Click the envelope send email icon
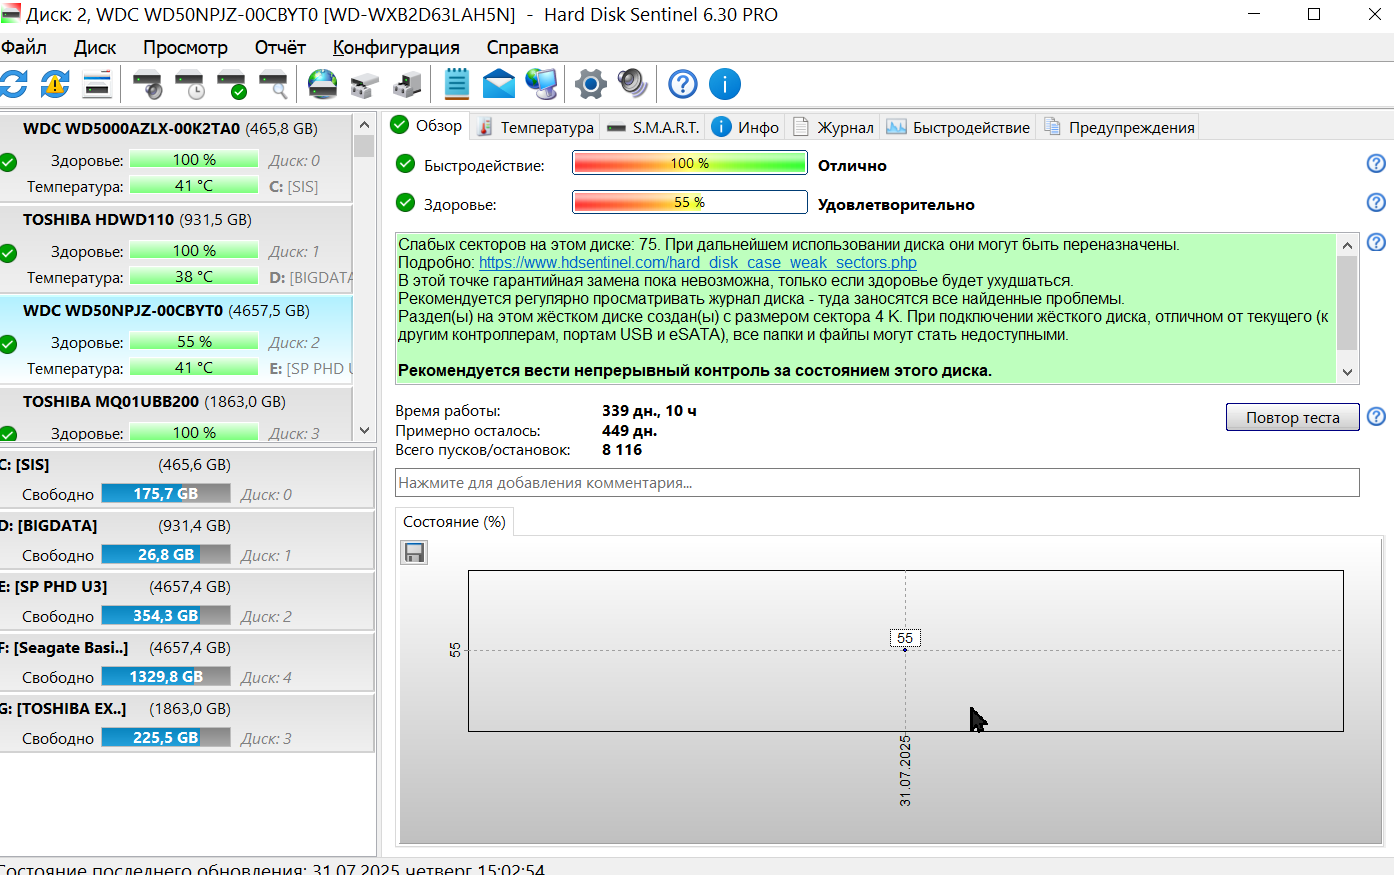This screenshot has width=1394, height=875. [499, 84]
